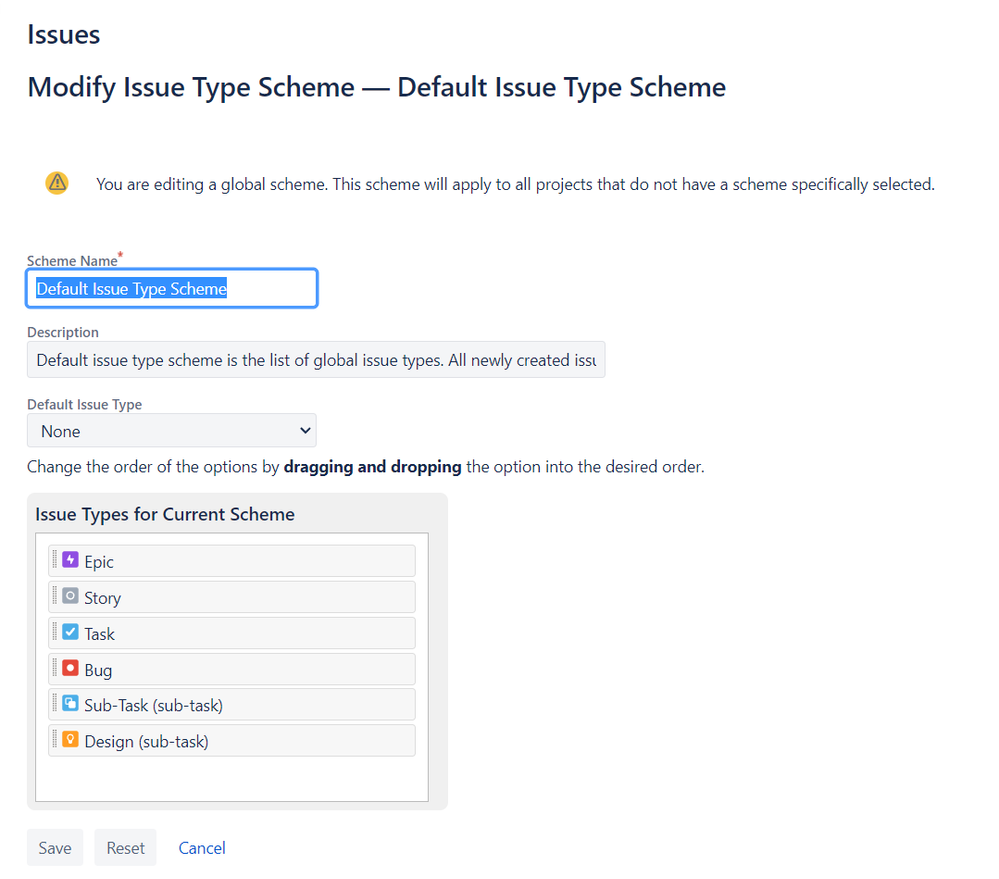Click the Sub-Task issue type icon
Screen dimensions: 999x879
click(x=70, y=704)
